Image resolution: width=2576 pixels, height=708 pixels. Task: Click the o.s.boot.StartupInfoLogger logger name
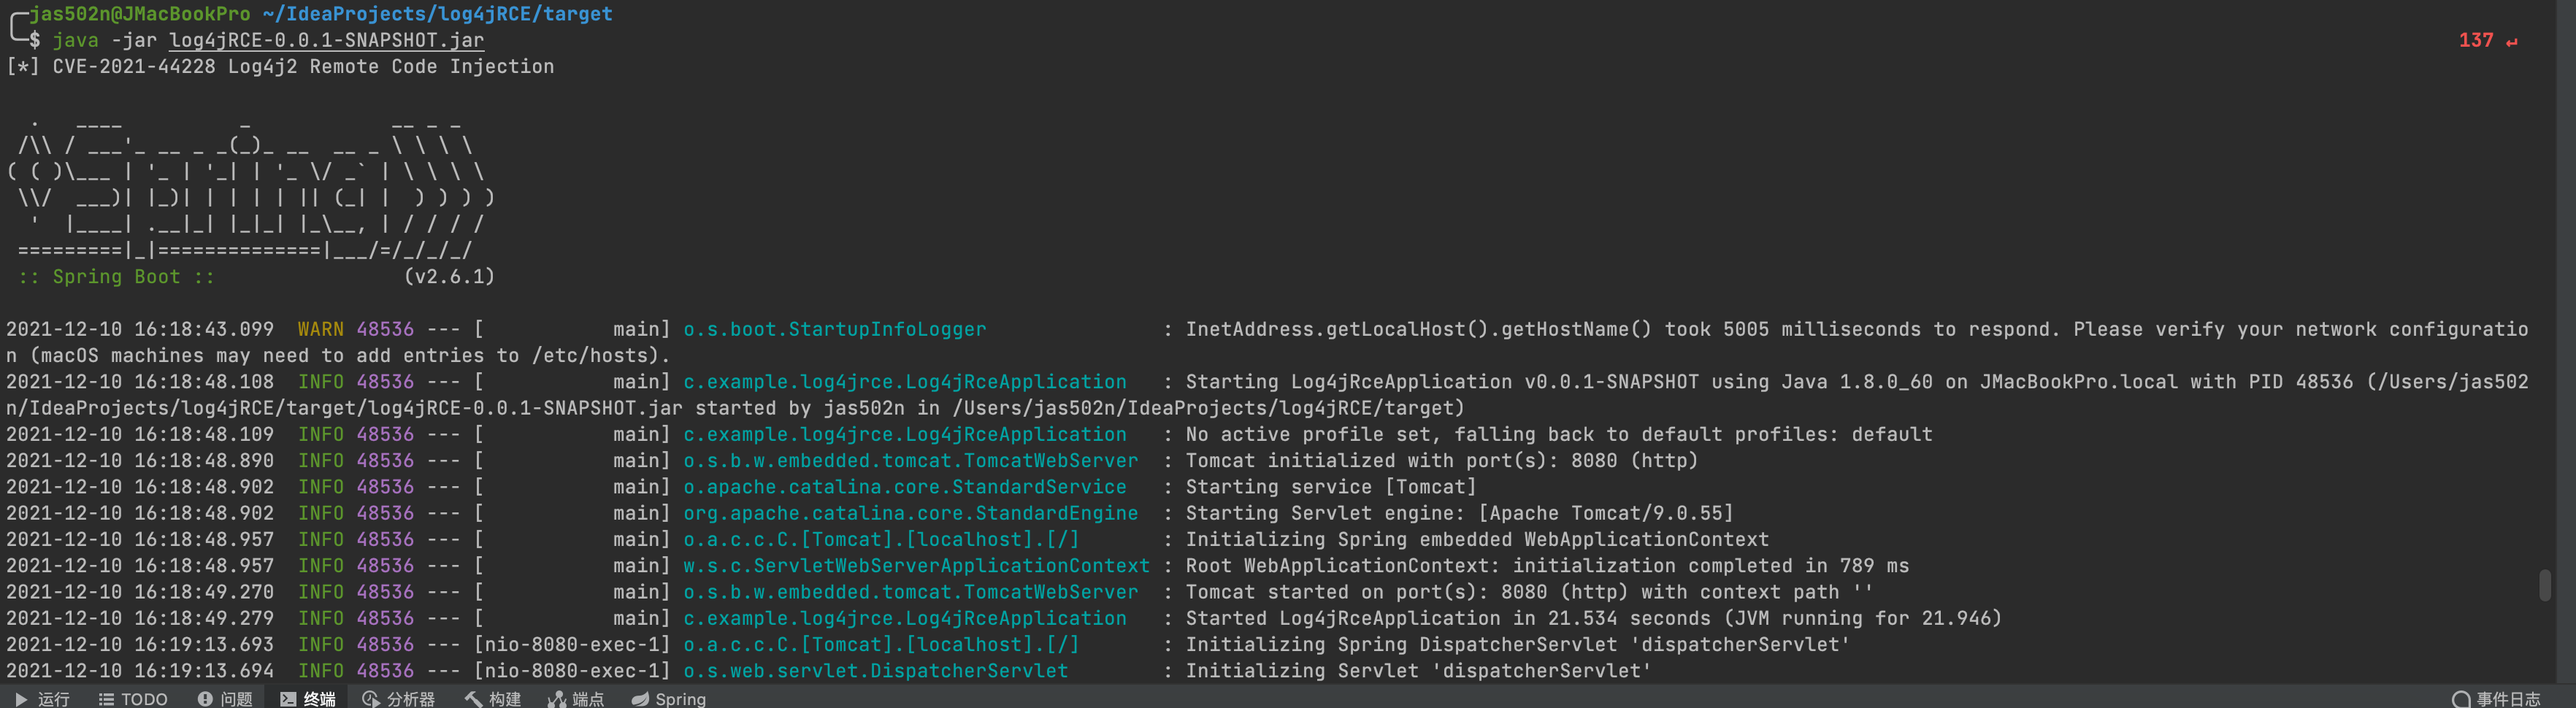835,329
